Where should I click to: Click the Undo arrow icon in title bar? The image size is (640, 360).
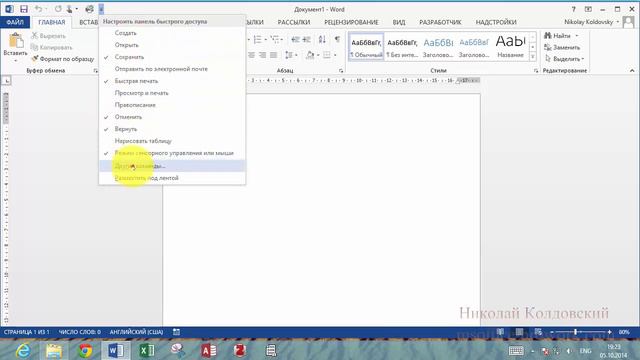(38, 9)
